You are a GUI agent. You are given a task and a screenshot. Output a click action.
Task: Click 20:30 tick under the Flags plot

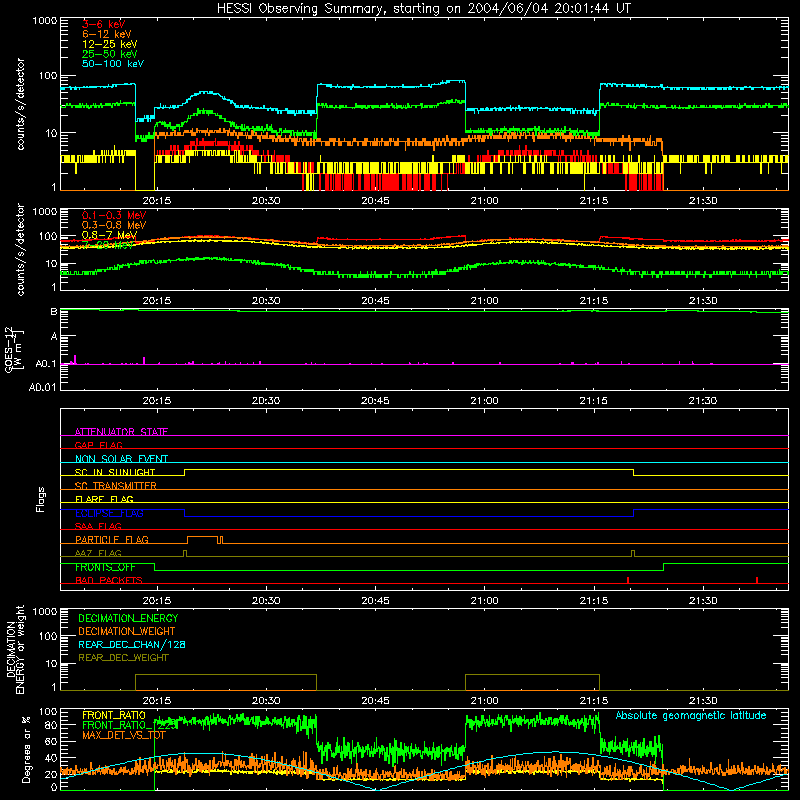coord(266,601)
